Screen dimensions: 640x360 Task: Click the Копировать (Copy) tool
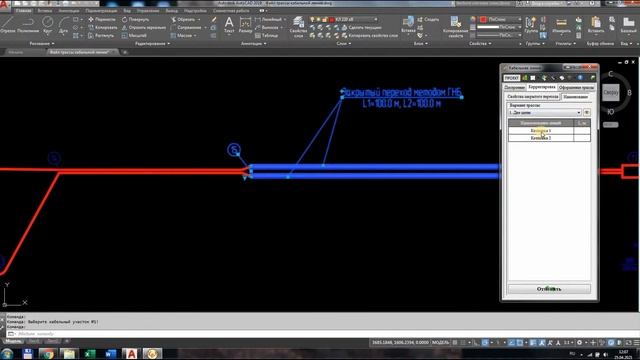[102, 27]
